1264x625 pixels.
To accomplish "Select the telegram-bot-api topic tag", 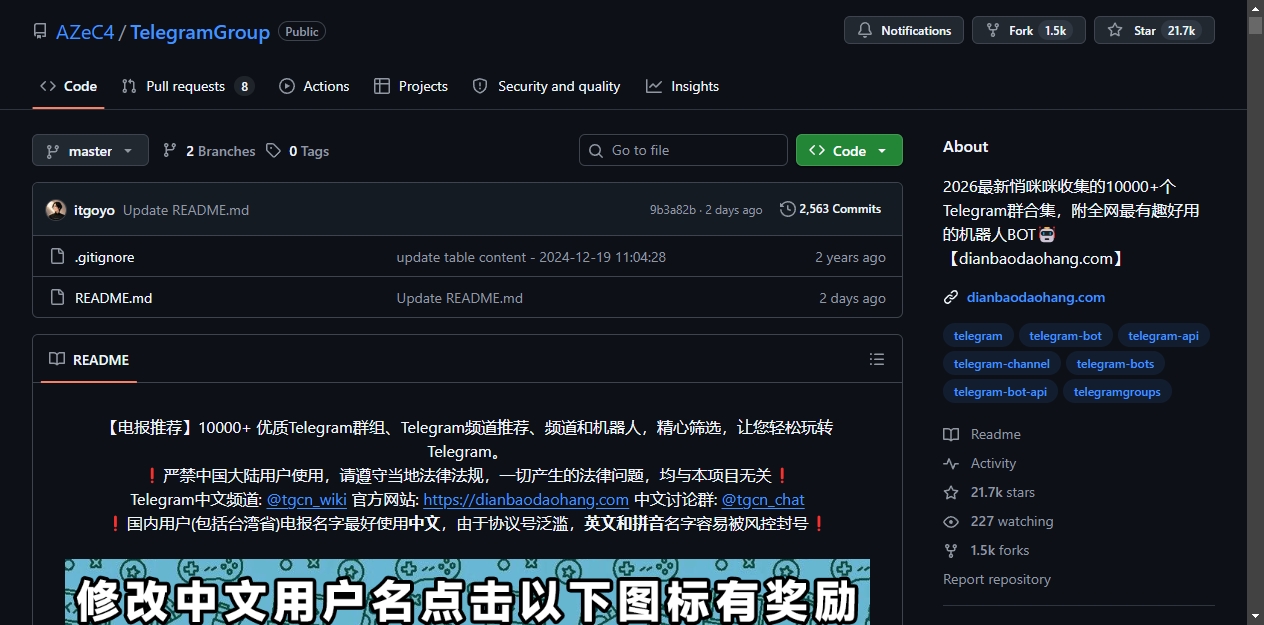I will click(1000, 392).
